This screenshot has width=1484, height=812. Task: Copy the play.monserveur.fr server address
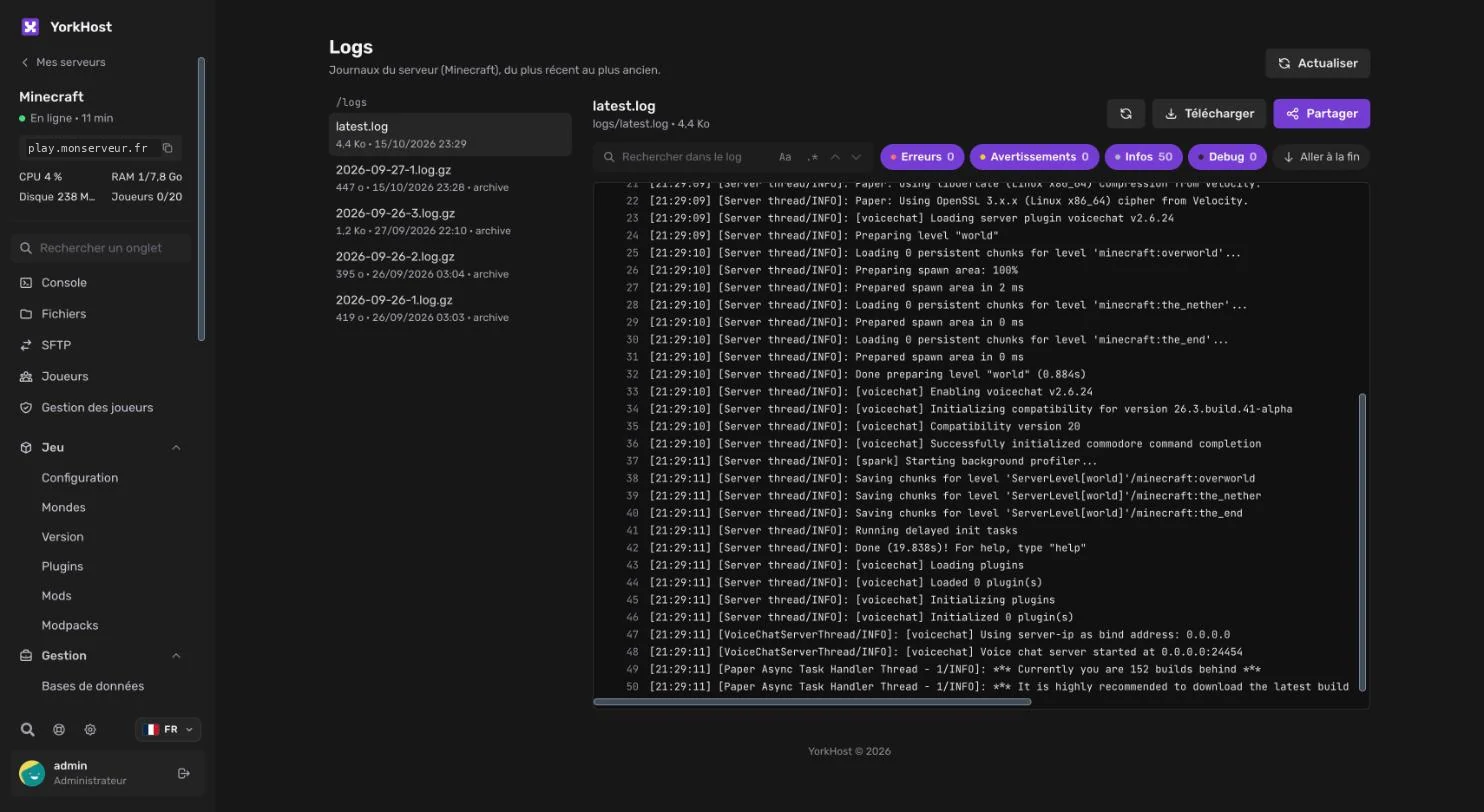(x=167, y=148)
